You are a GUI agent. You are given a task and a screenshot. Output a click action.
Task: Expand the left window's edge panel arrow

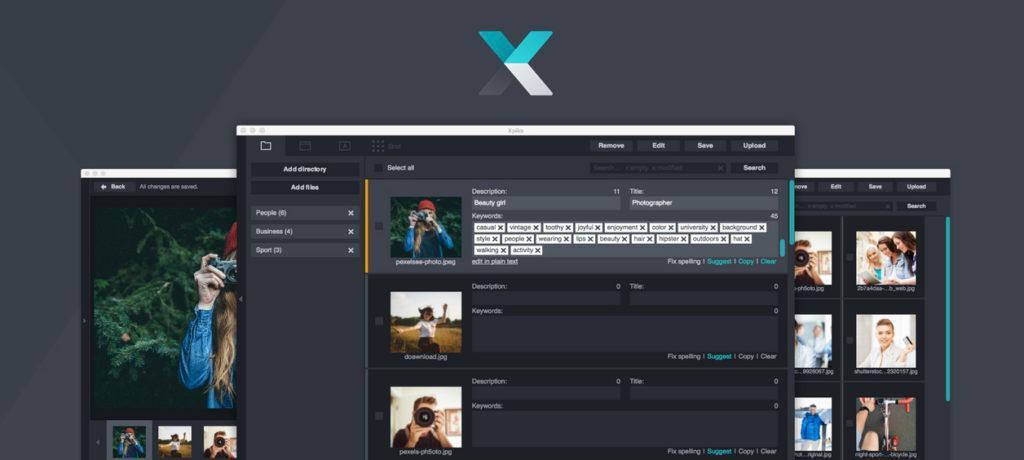pyautogui.click(x=84, y=321)
